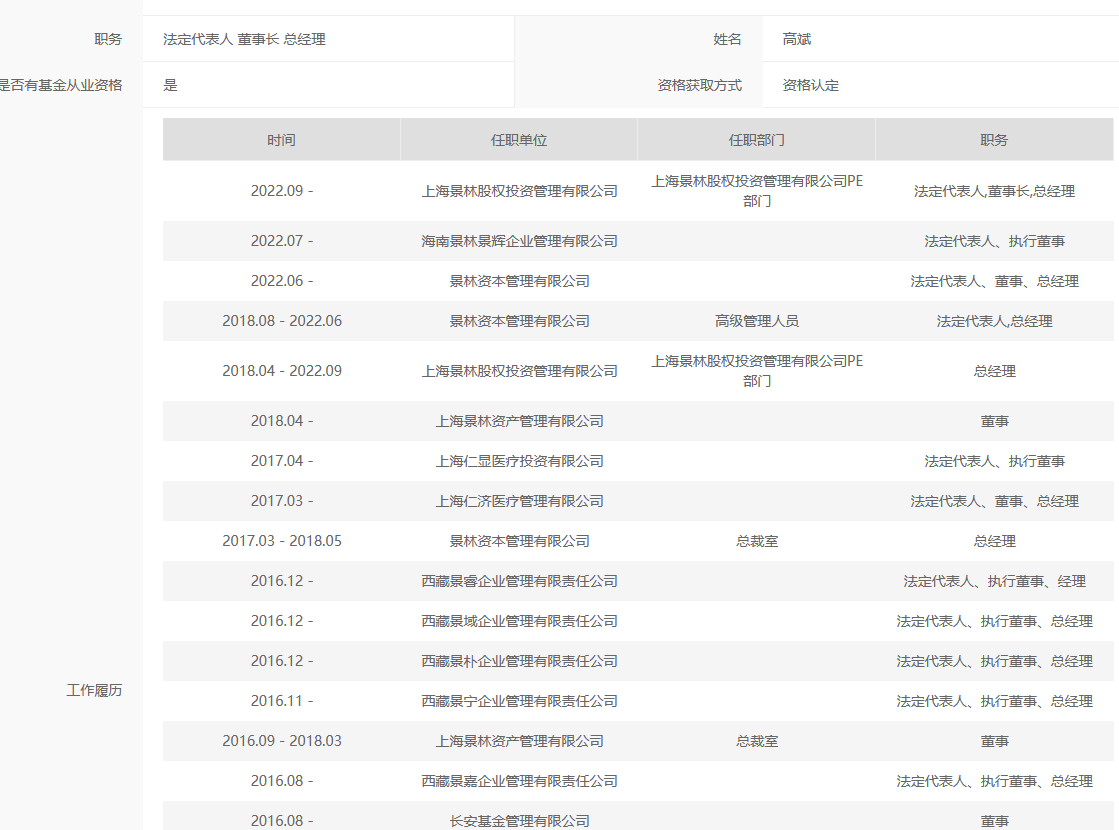Select the 西藏景域企业管理有限责任公司 row
1119x830 pixels.
pos(519,621)
